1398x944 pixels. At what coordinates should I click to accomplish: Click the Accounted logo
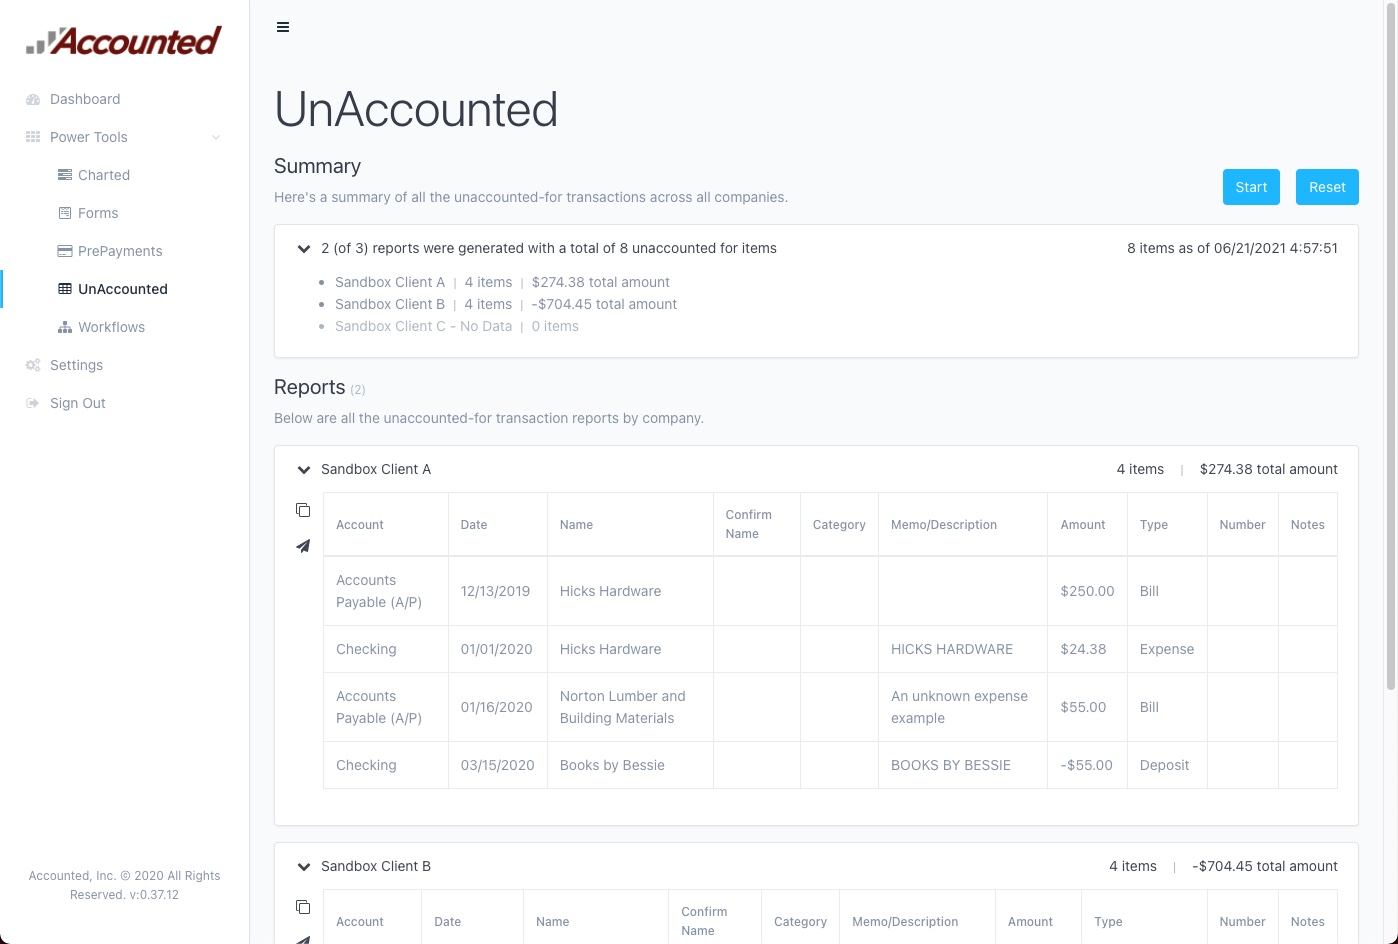[x=124, y=41]
